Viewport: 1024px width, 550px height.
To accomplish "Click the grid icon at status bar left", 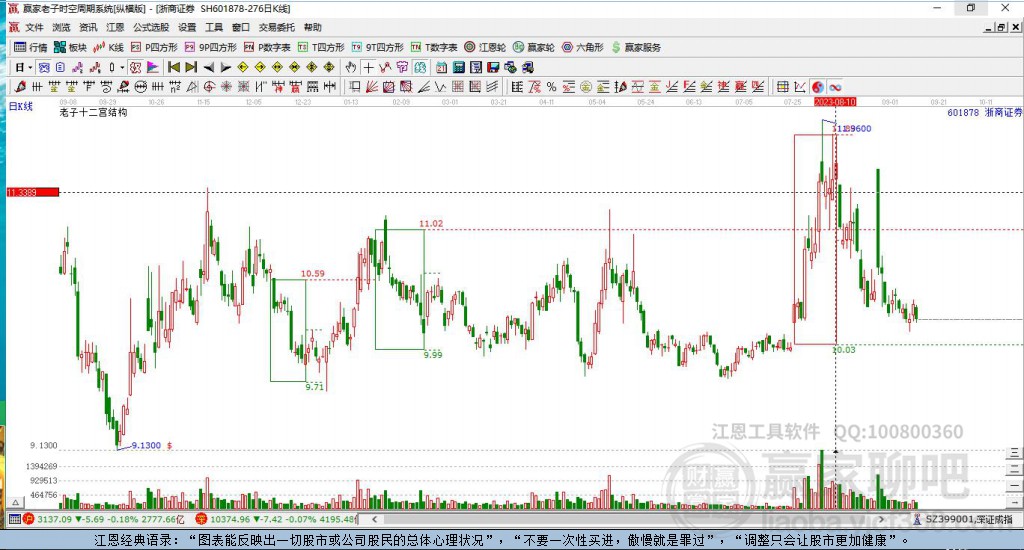I will [x=14, y=519].
